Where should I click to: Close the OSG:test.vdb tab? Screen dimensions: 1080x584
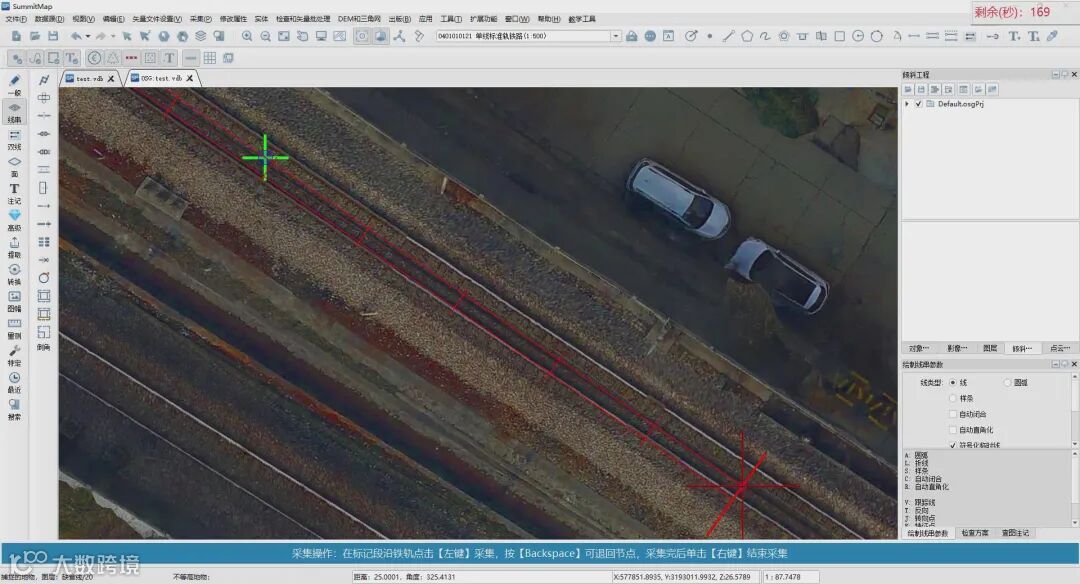point(189,79)
